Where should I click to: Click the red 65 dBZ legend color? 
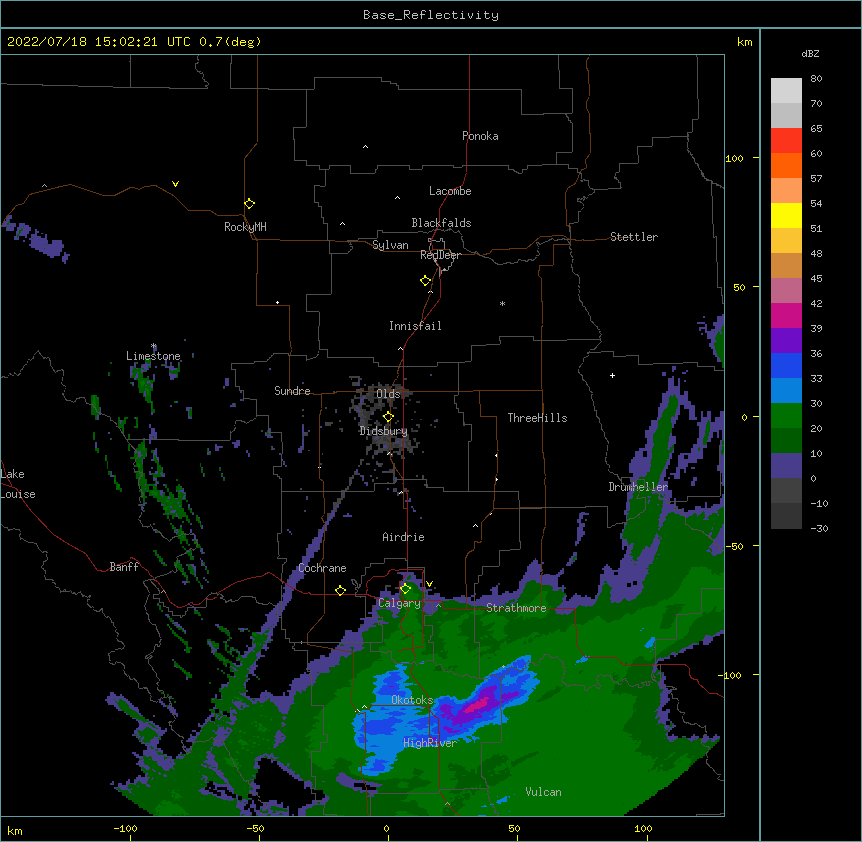click(x=786, y=140)
